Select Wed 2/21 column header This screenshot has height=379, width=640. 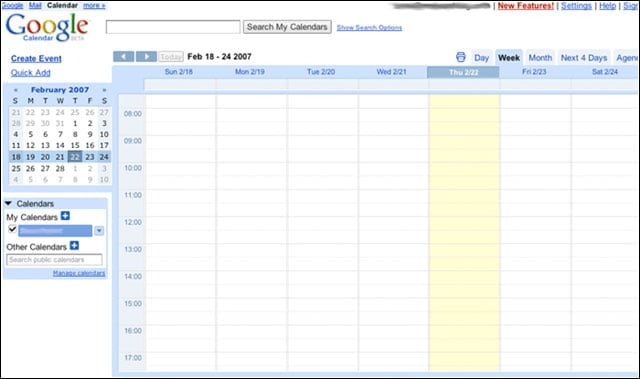[391, 72]
